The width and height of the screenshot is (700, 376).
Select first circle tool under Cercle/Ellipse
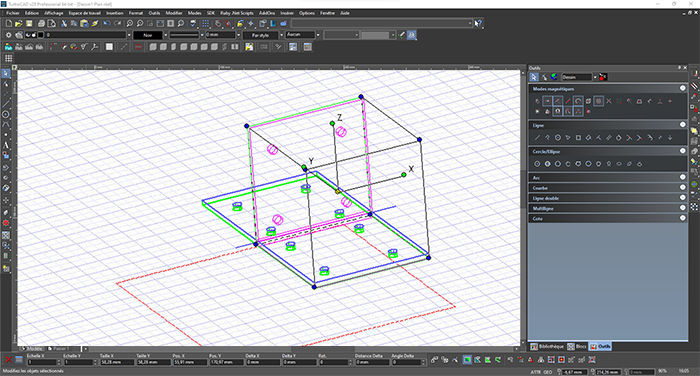point(537,164)
